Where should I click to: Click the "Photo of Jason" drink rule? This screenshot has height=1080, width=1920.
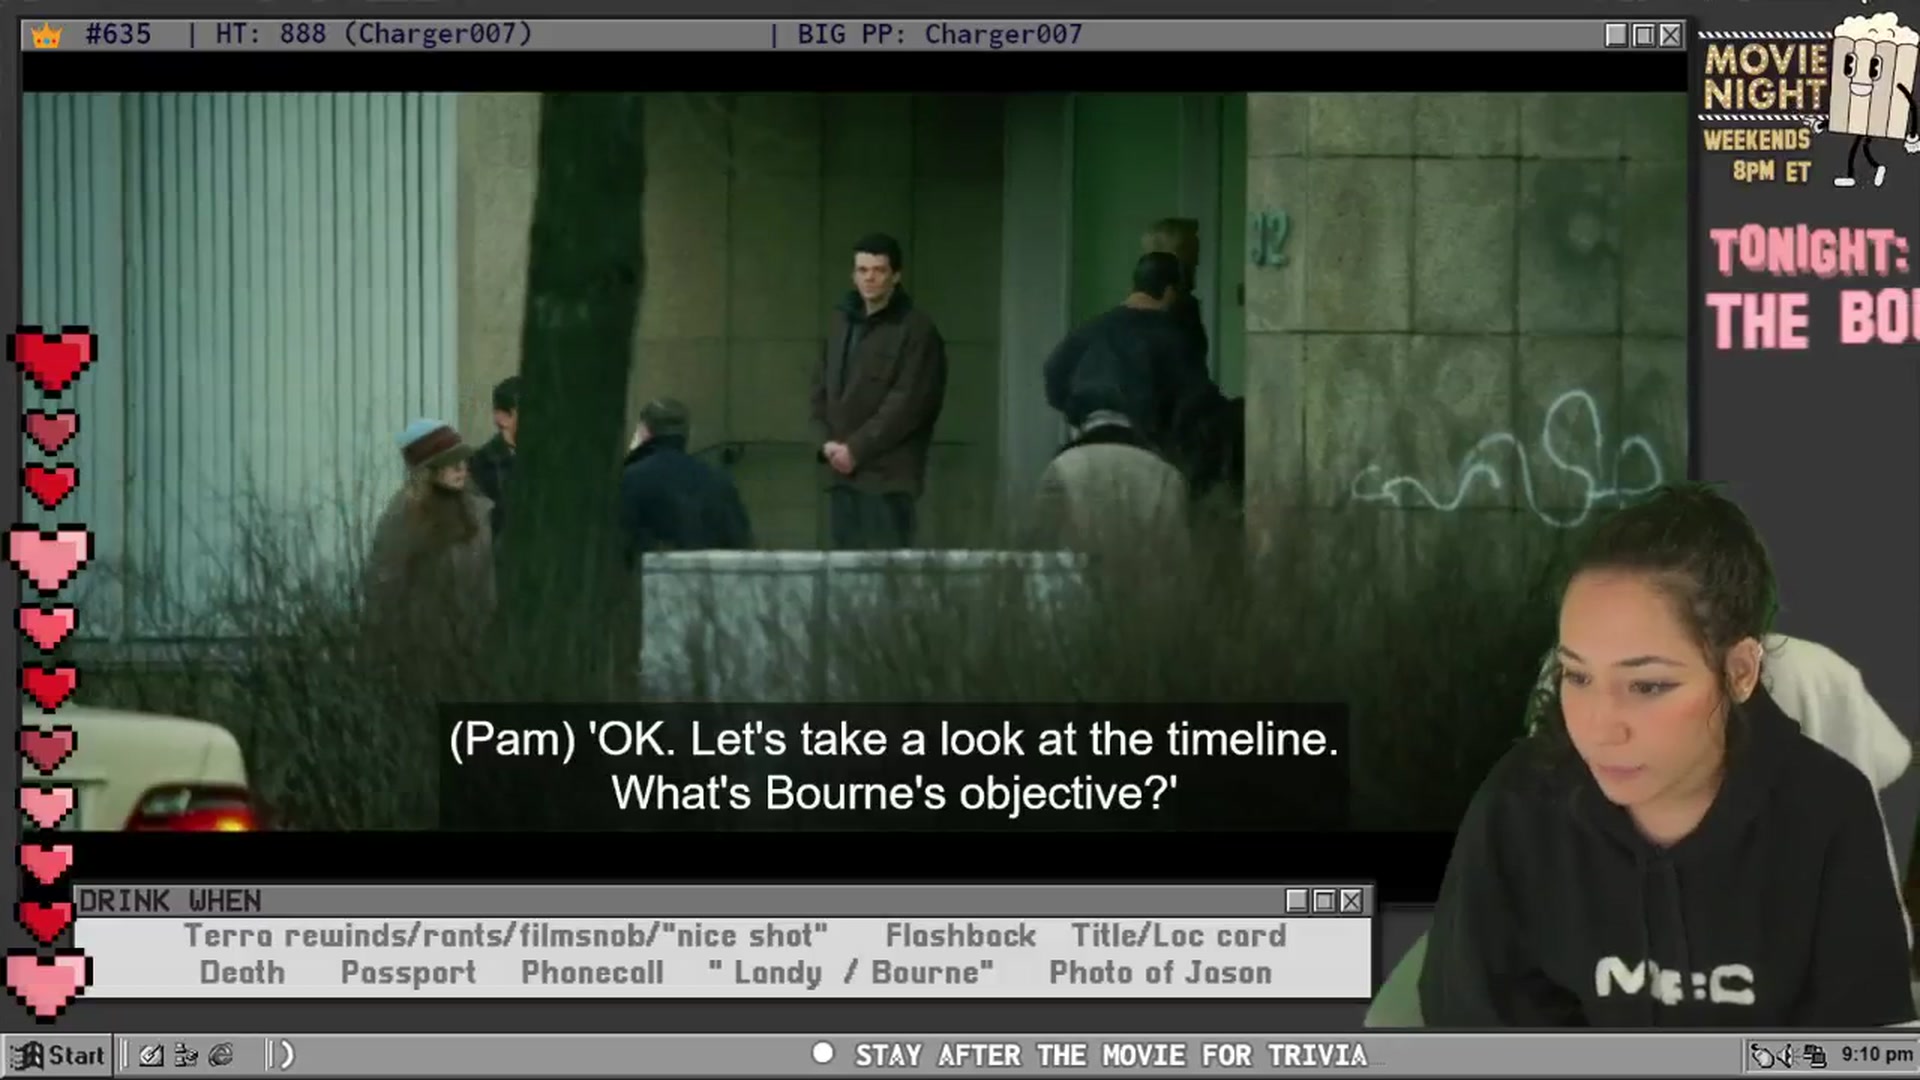point(1160,973)
